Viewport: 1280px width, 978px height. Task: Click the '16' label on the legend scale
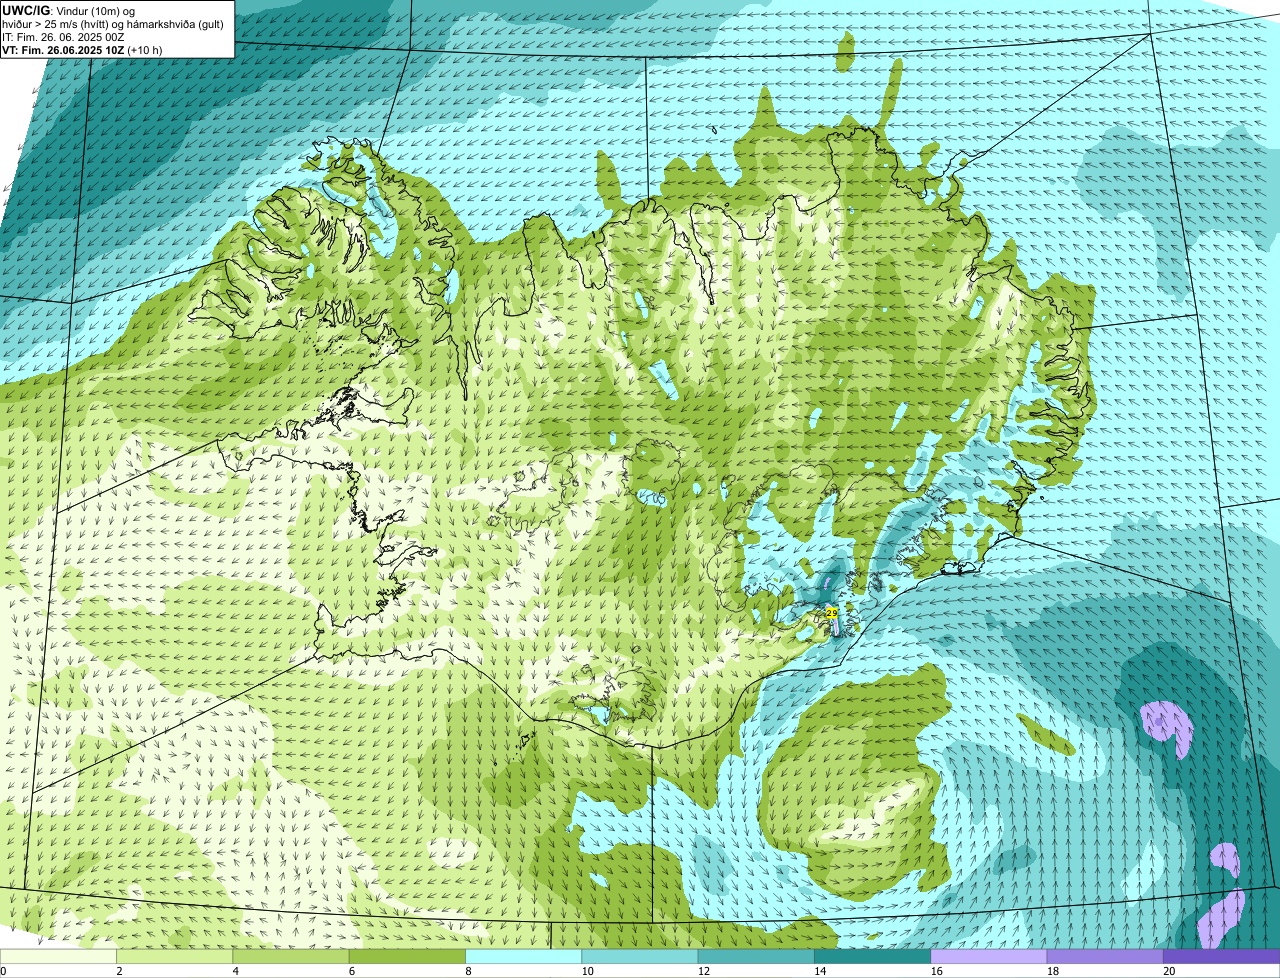[936, 971]
